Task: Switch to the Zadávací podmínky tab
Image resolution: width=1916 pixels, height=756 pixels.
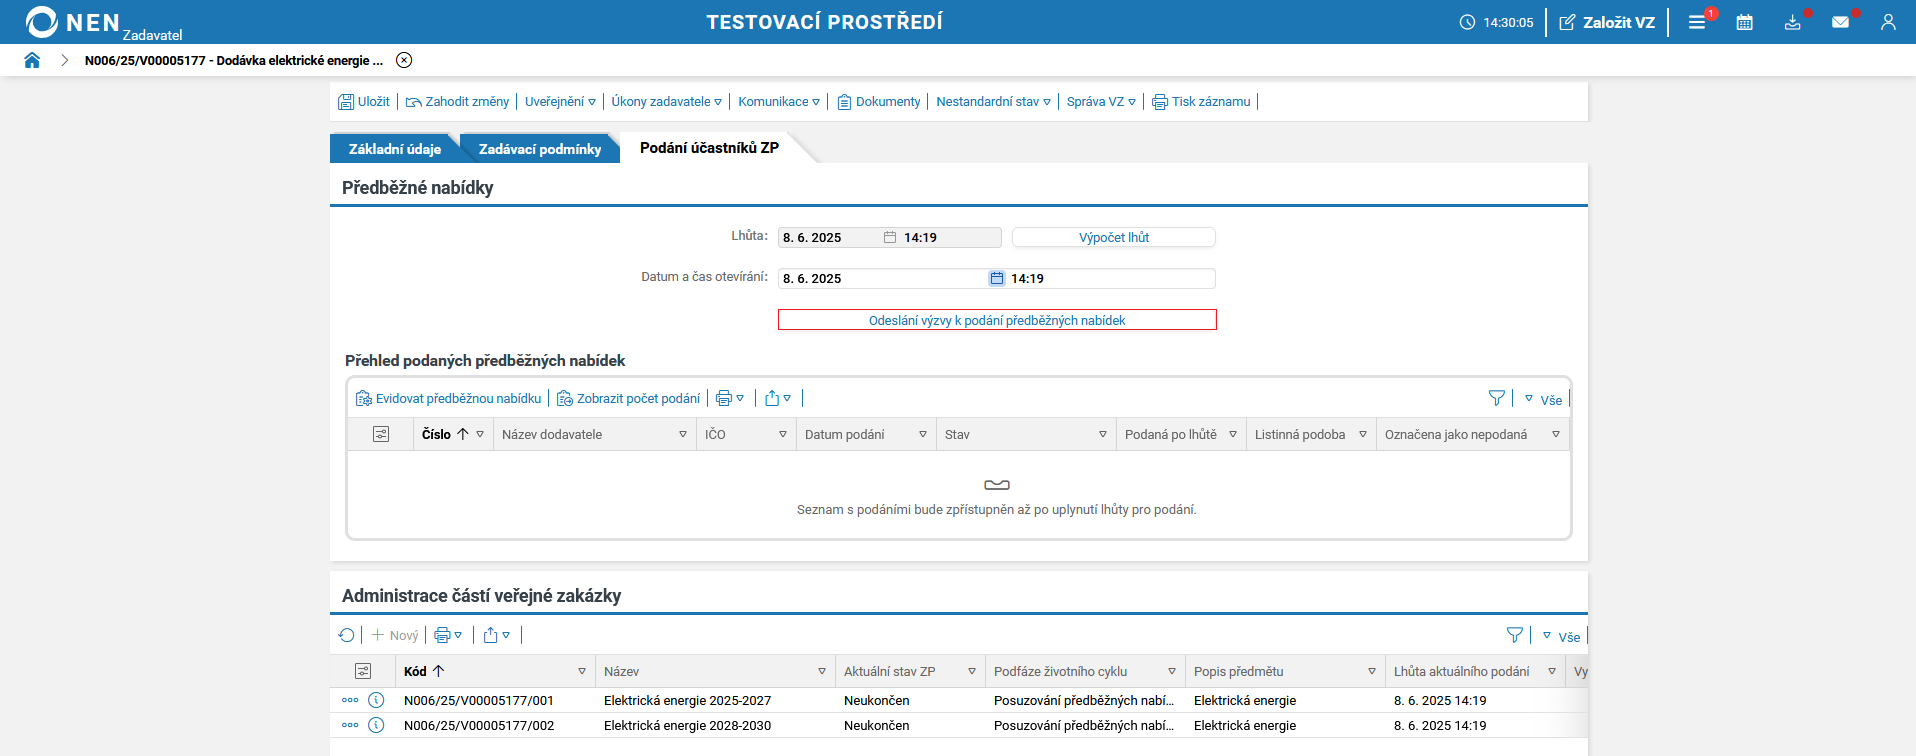Action: pos(539,149)
